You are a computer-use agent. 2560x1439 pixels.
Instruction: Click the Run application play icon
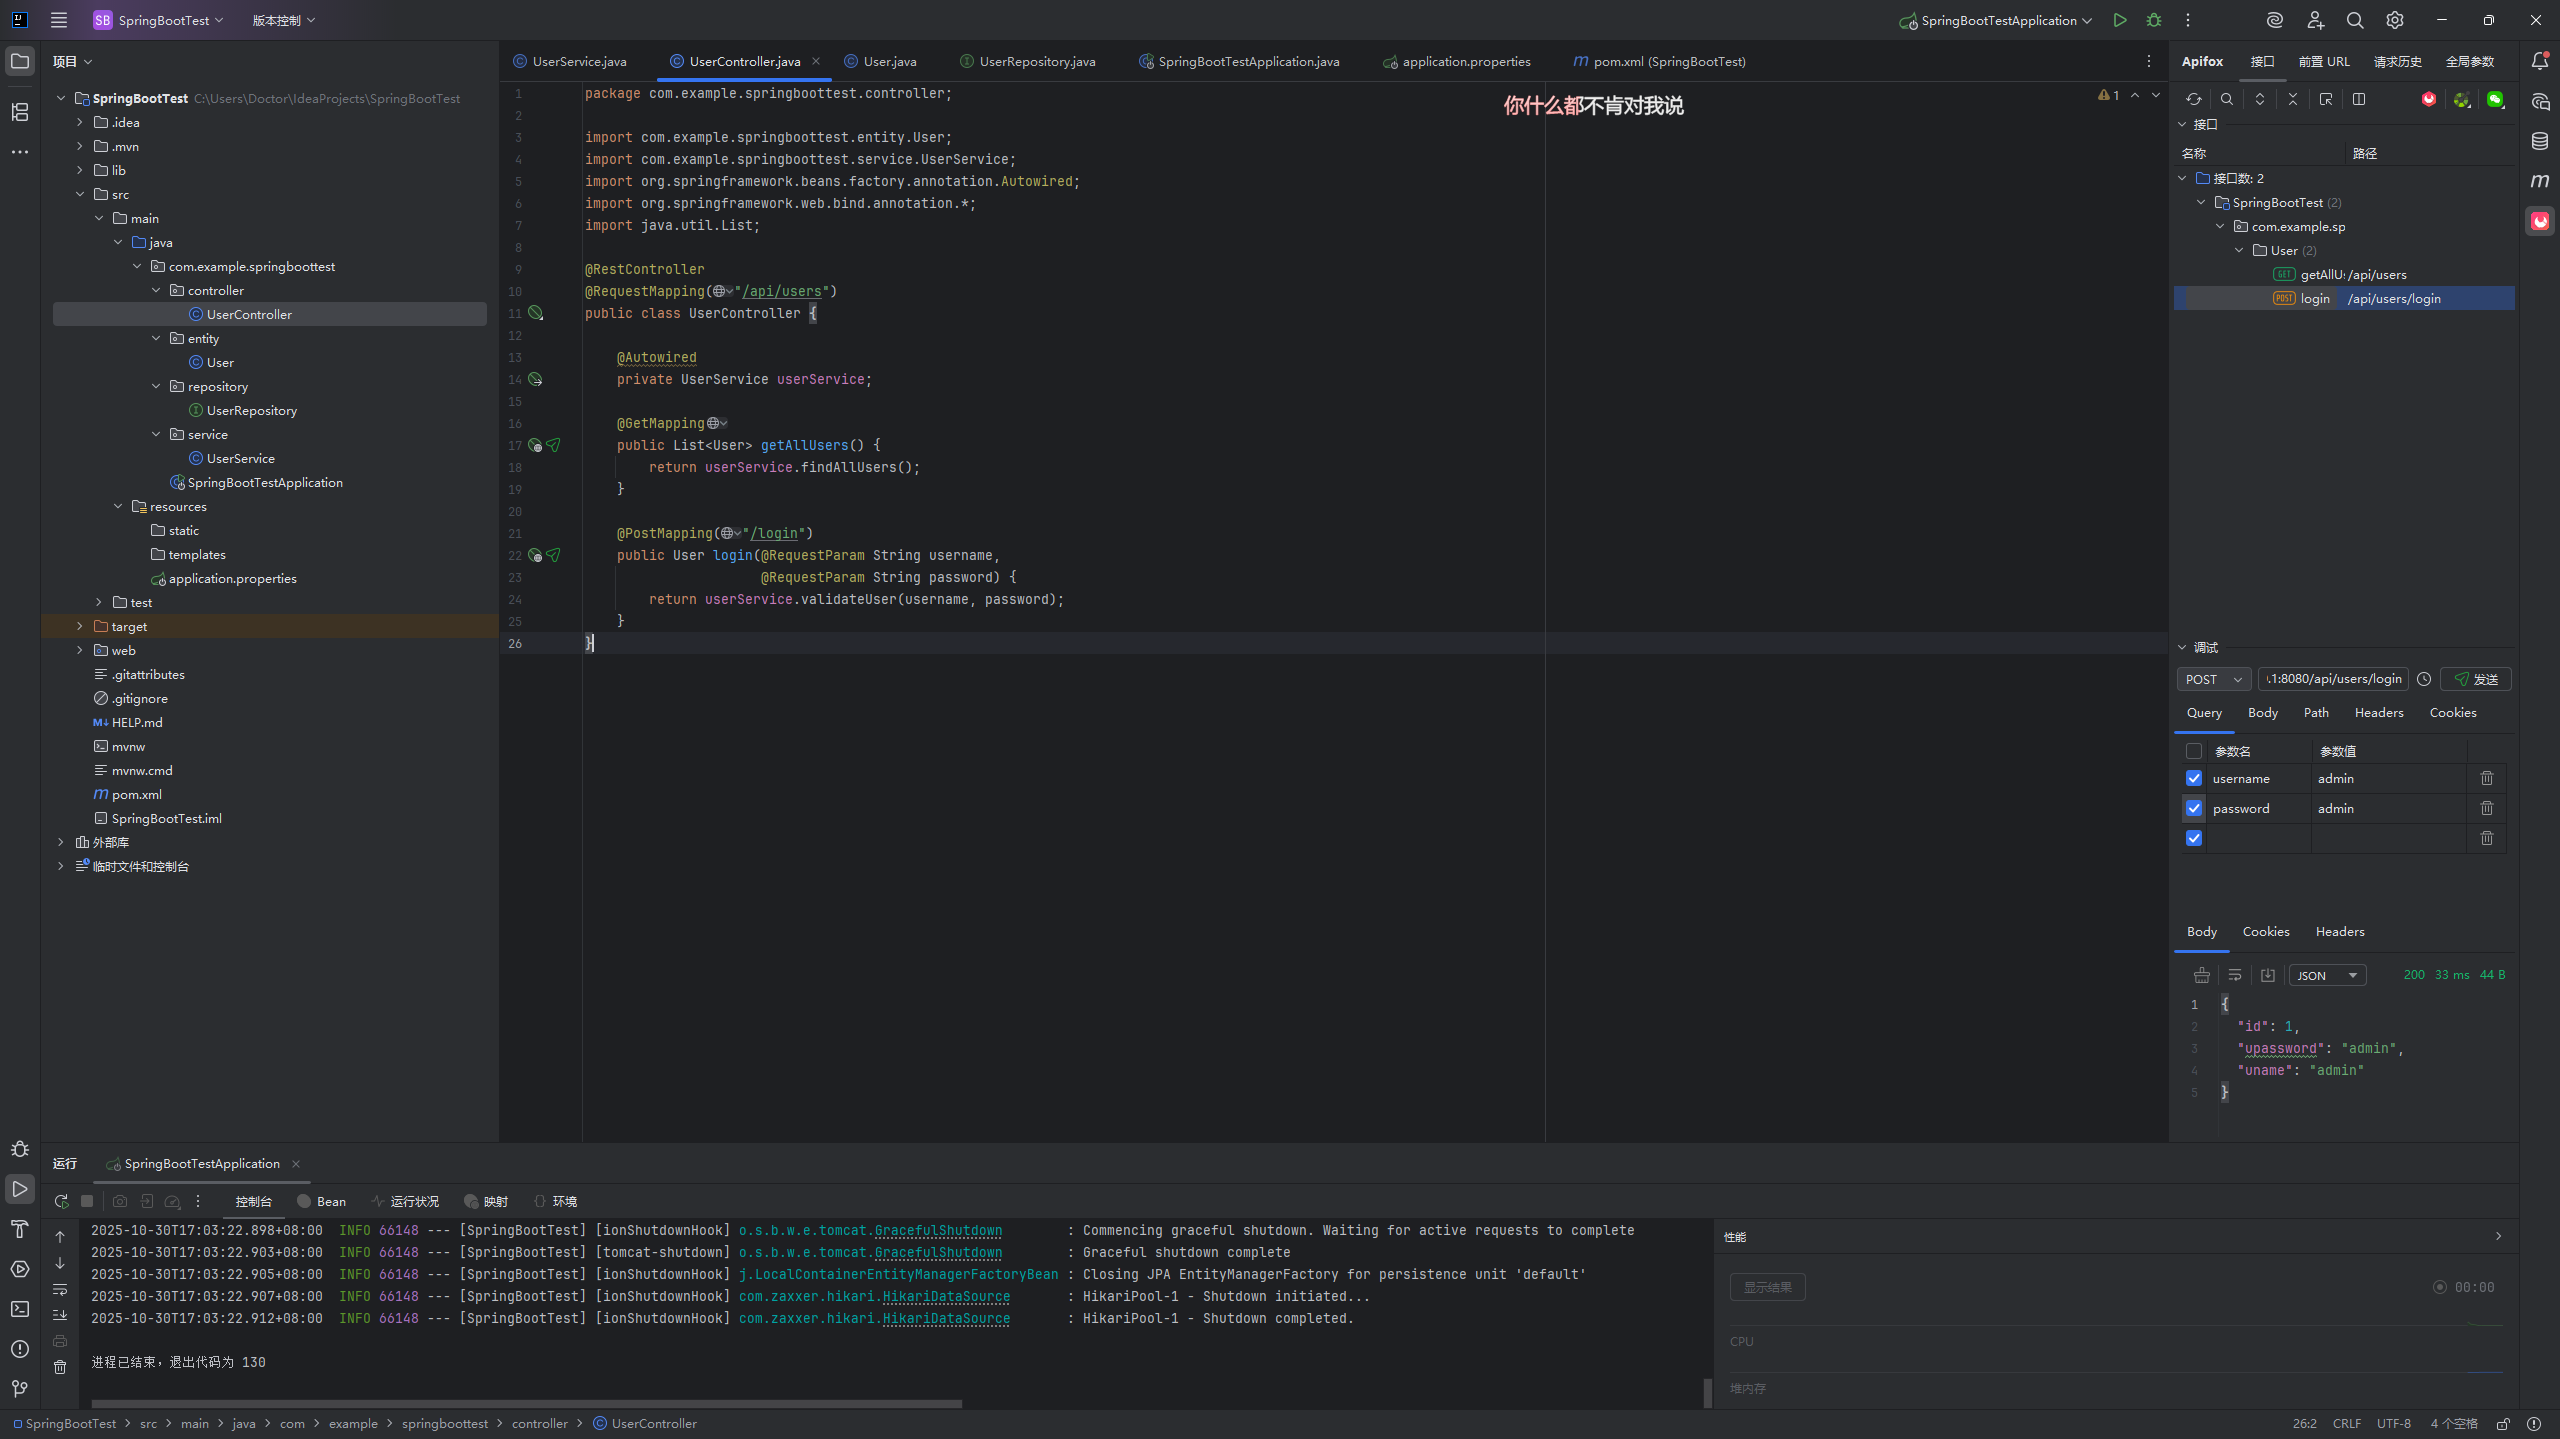tap(2119, 20)
